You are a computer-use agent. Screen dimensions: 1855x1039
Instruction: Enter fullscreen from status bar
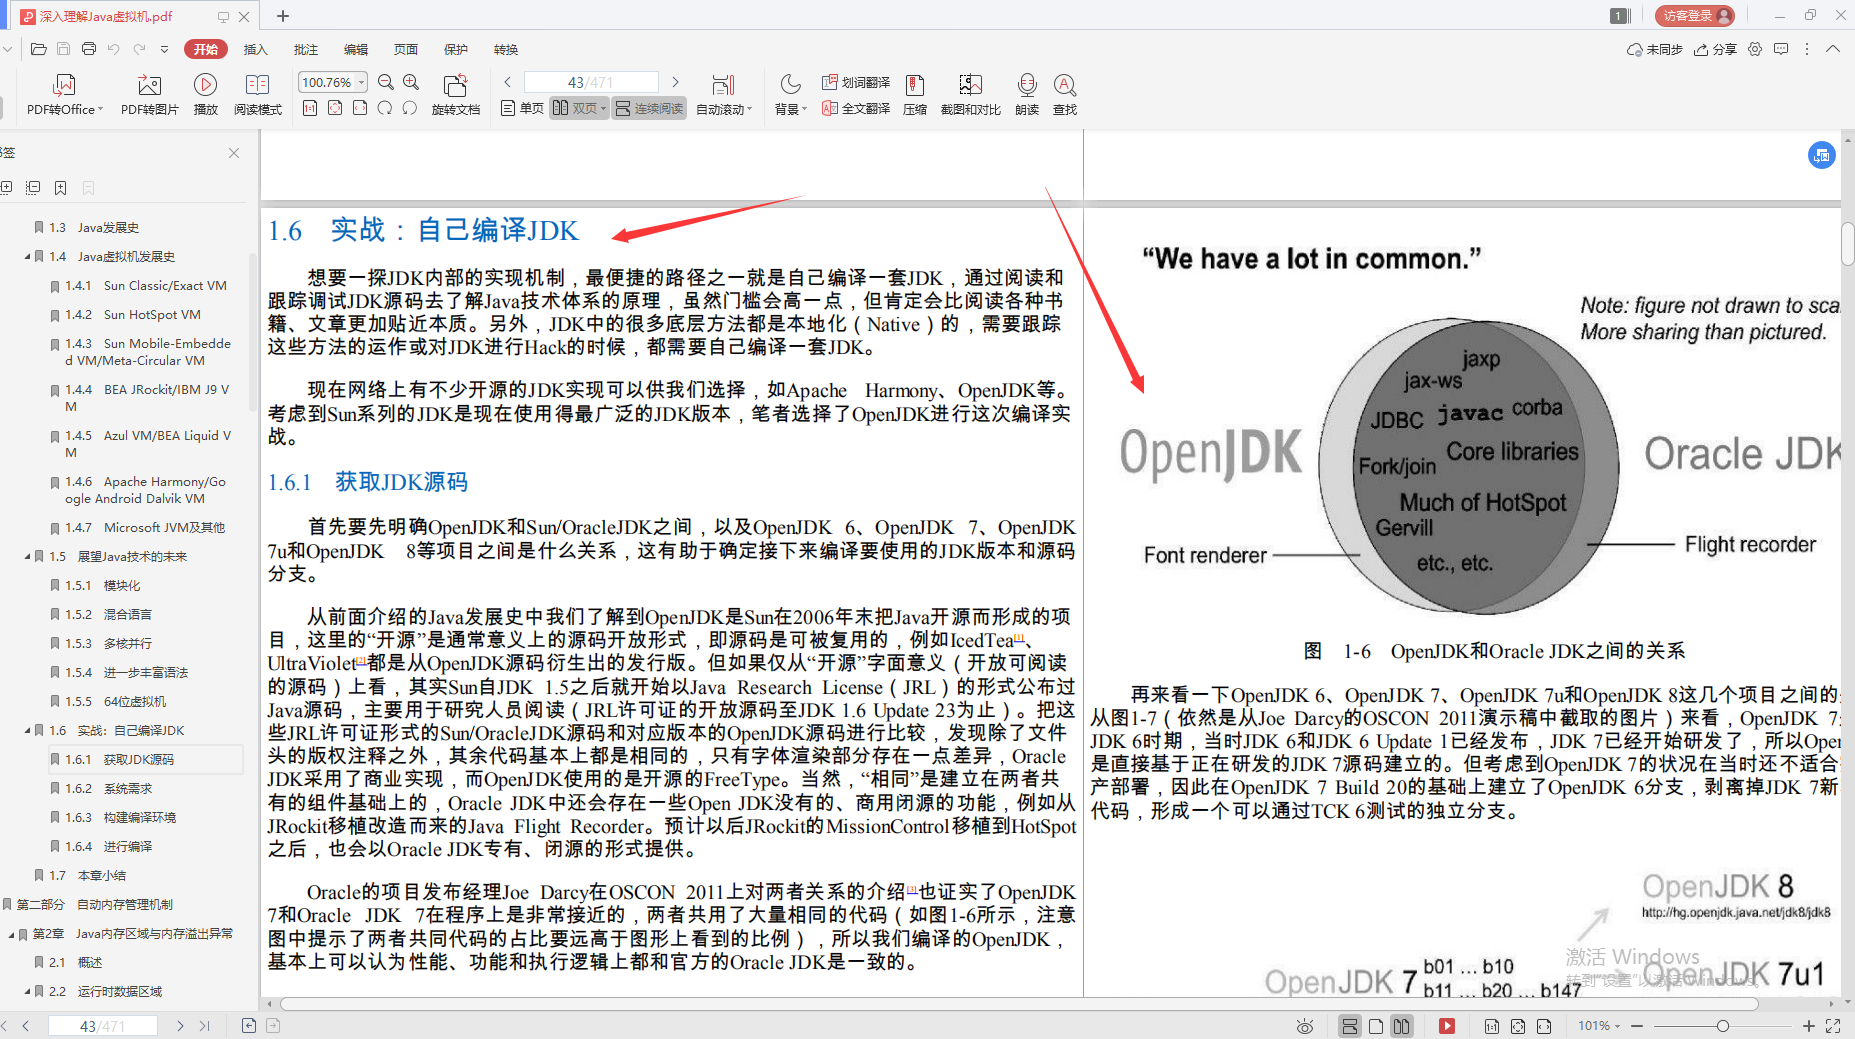(1833, 1026)
